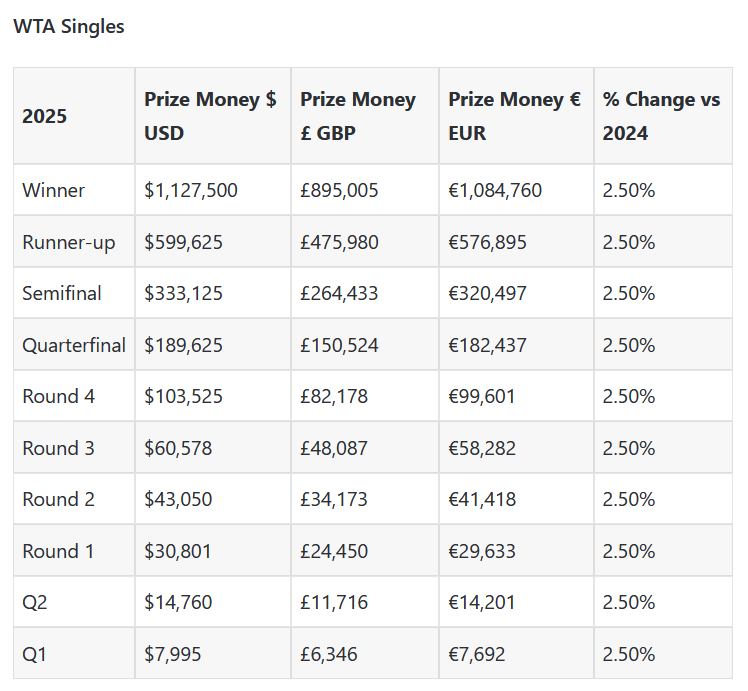Click the Round 2 $43,050 cell
748x691 pixels.
(x=179, y=499)
